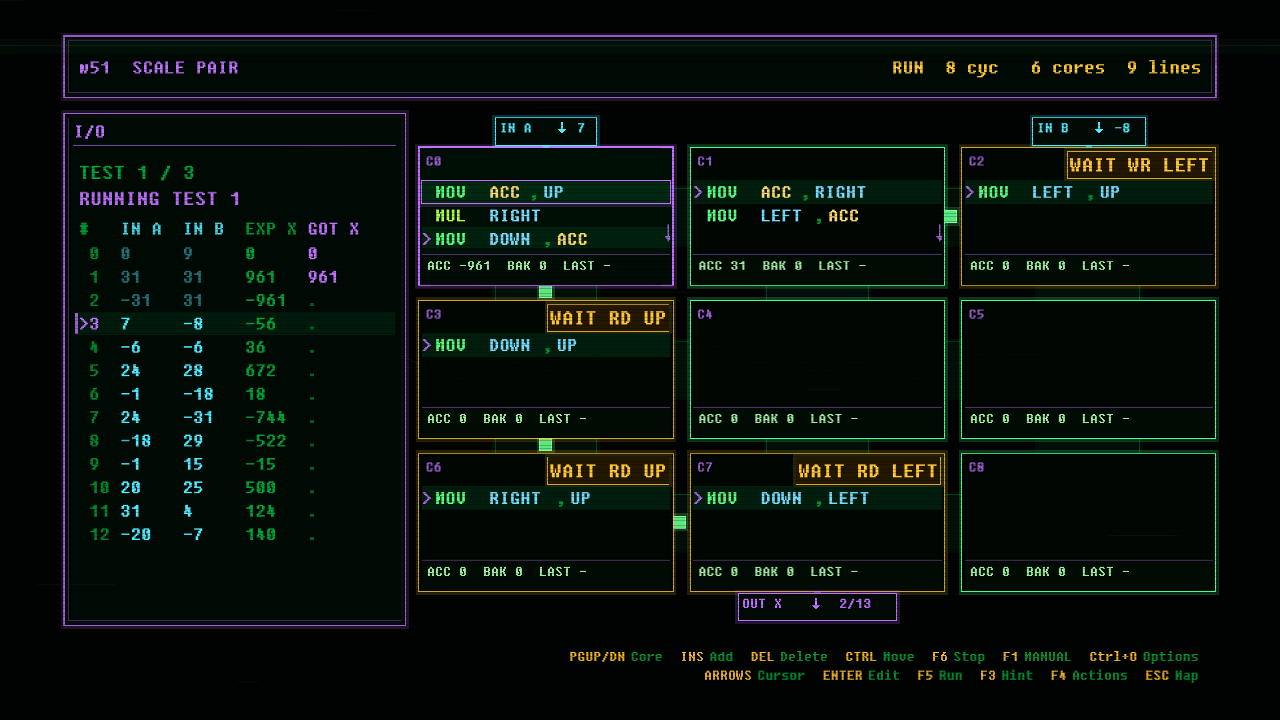Select the MOV LEFT, ACC line in core C1
Viewport: 1280px width, 720px height.
tap(817, 216)
